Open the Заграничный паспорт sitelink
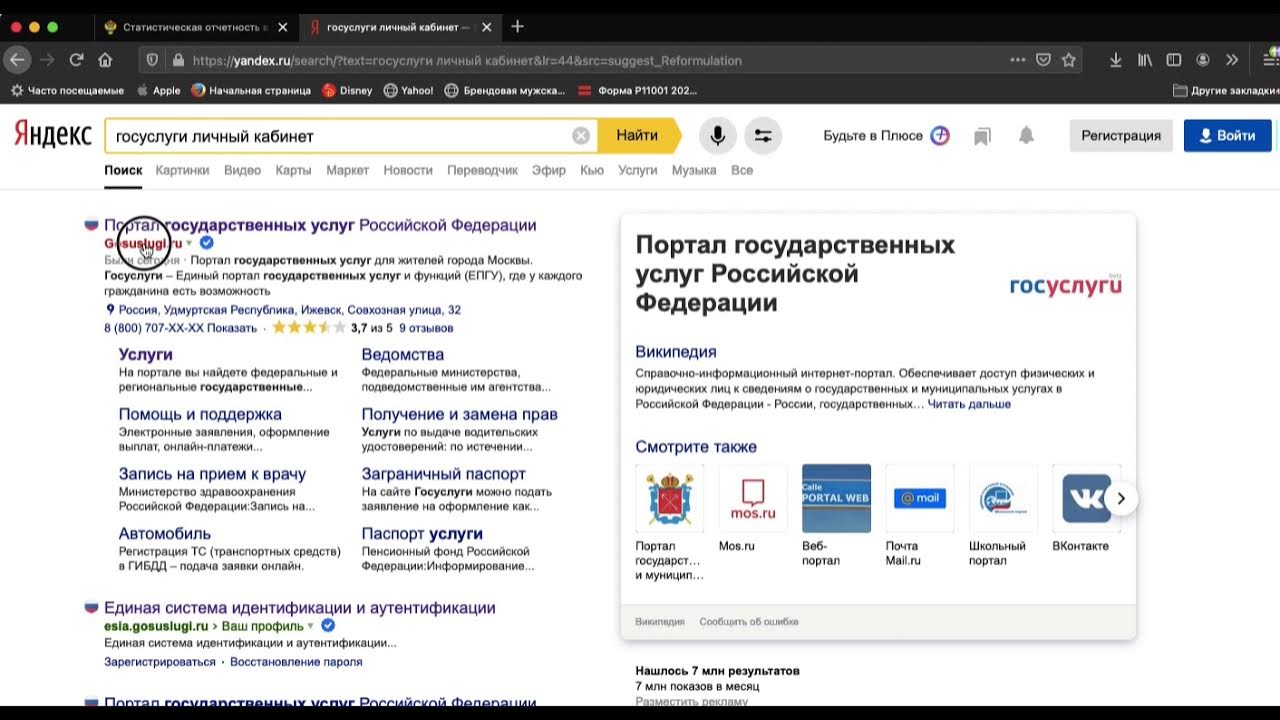This screenshot has height=720, width=1280. pyautogui.click(x=443, y=474)
